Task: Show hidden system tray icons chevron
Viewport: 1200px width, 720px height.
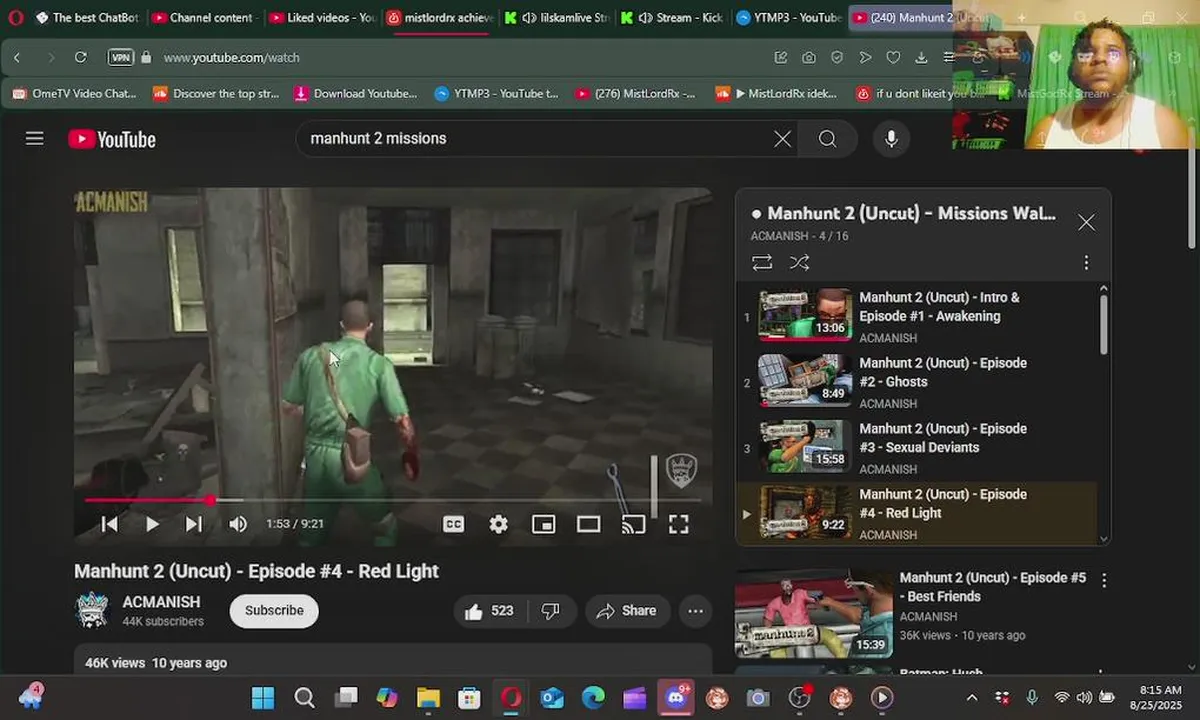Action: click(972, 697)
